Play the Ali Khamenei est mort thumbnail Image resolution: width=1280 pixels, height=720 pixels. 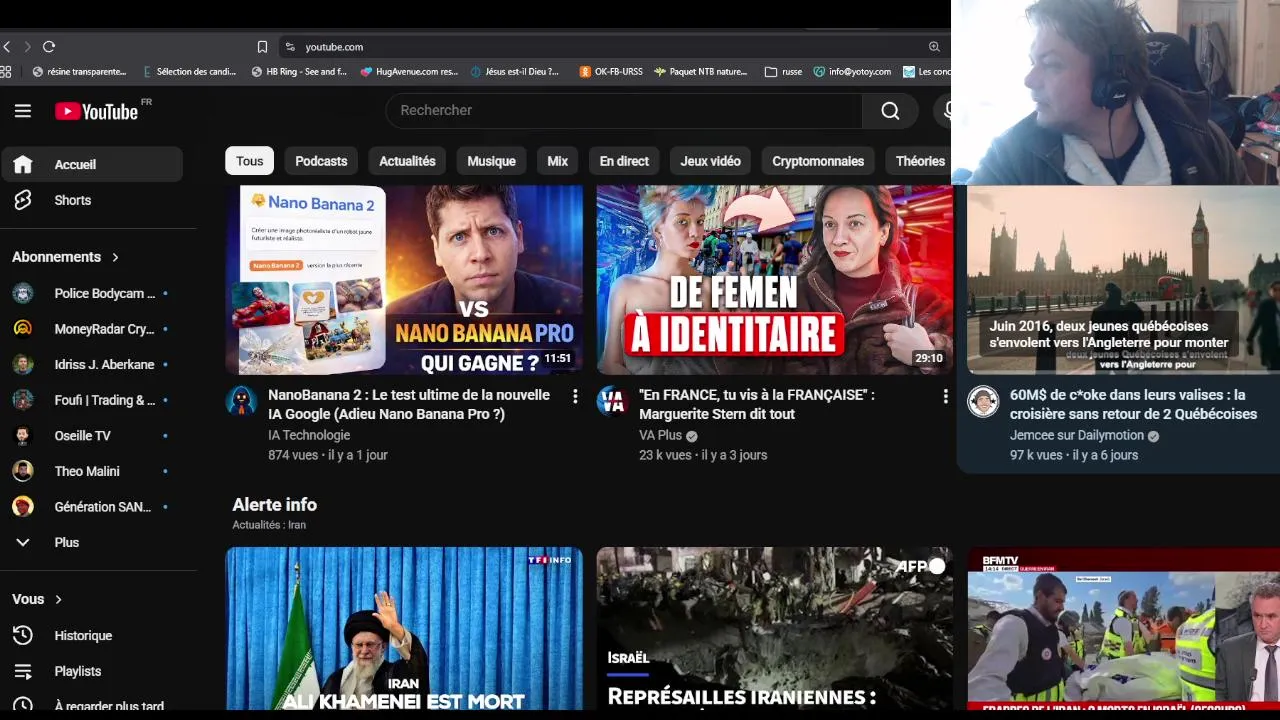point(404,628)
